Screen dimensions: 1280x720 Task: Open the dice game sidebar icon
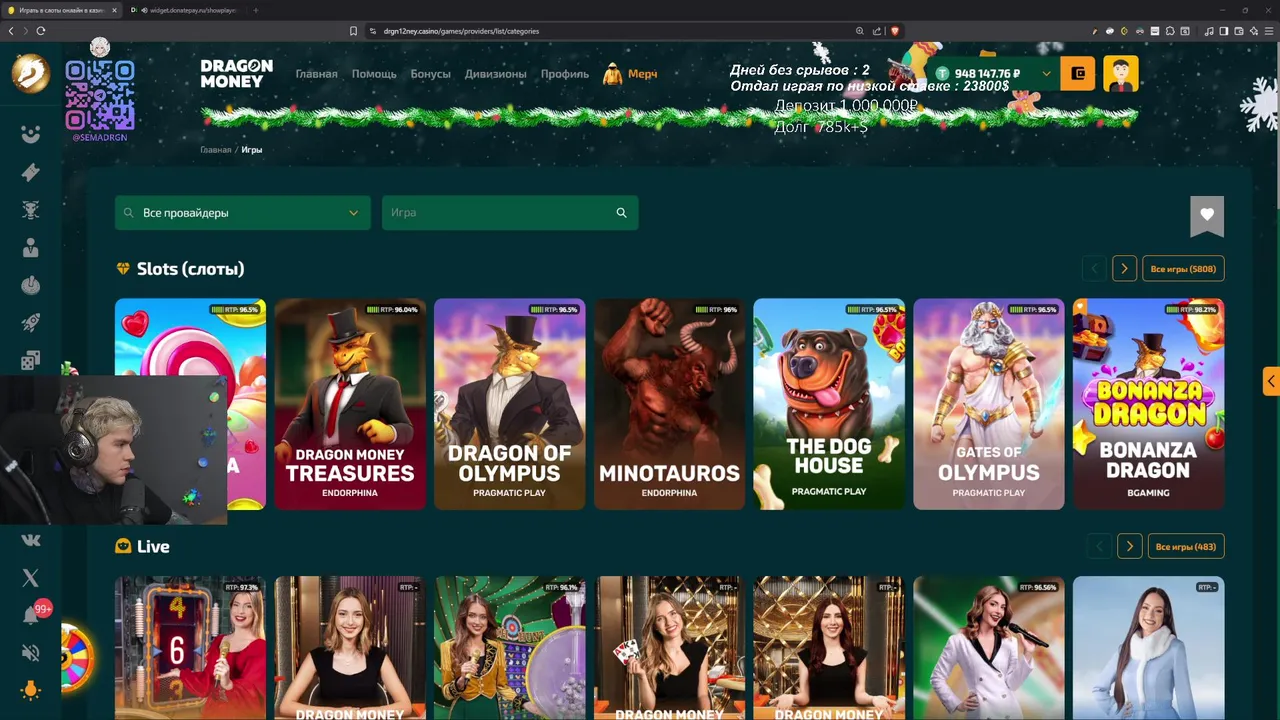(31, 361)
